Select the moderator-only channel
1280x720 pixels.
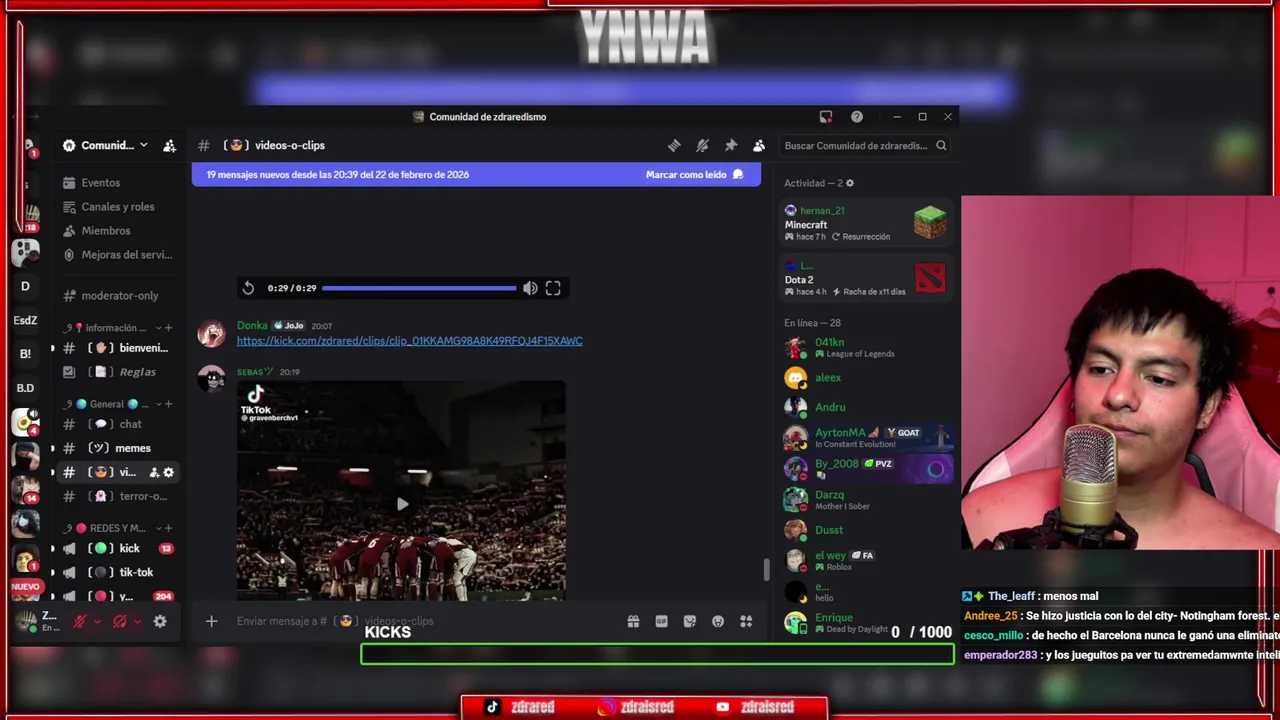tap(118, 296)
